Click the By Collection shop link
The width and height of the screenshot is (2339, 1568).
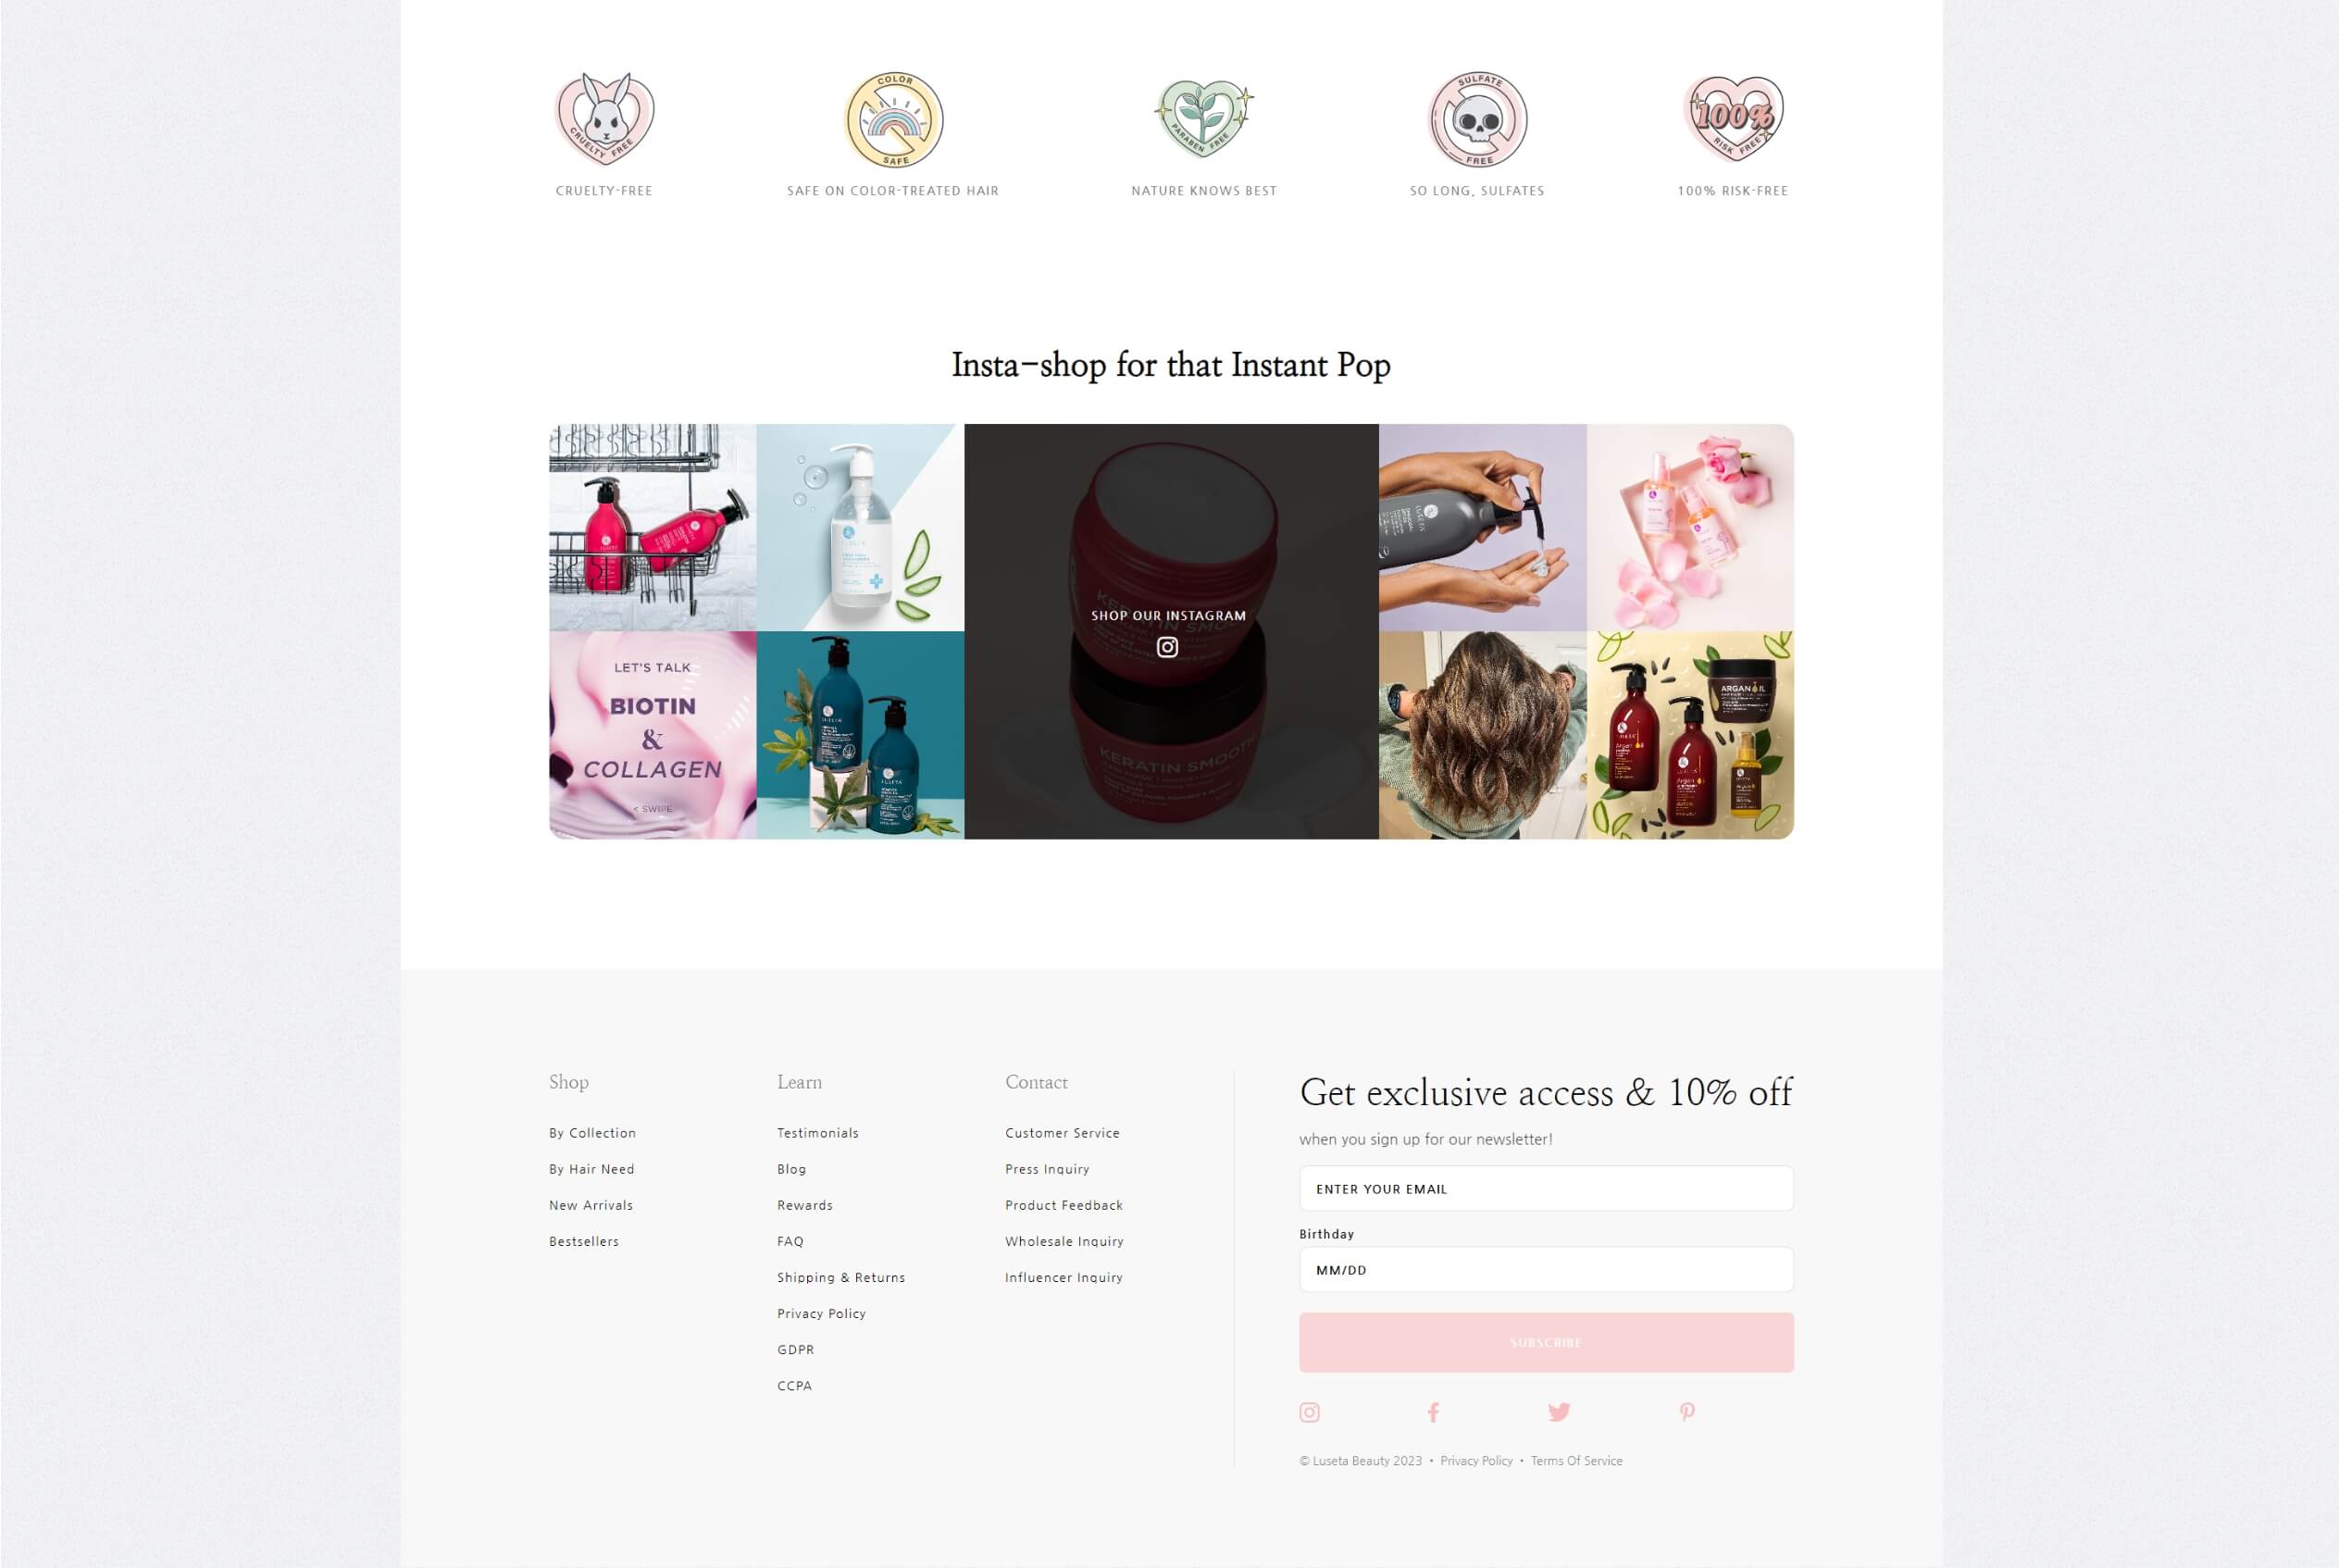[591, 1132]
